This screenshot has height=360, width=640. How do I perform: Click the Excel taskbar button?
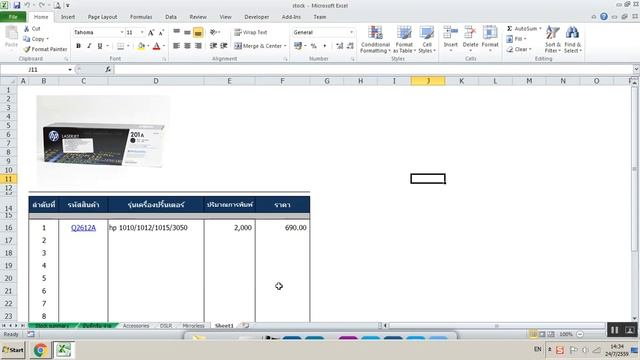click(x=64, y=350)
